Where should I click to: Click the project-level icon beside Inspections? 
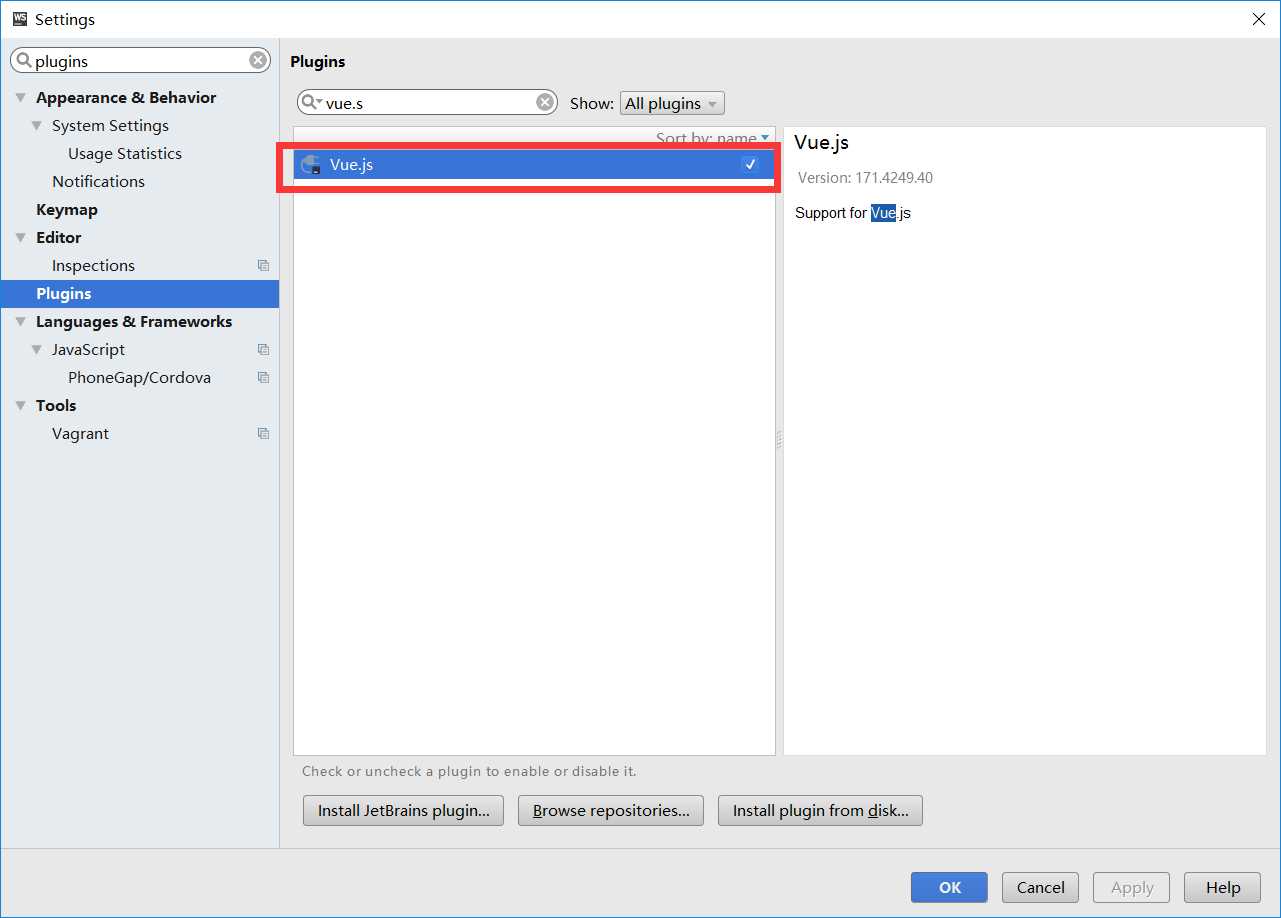click(263, 266)
